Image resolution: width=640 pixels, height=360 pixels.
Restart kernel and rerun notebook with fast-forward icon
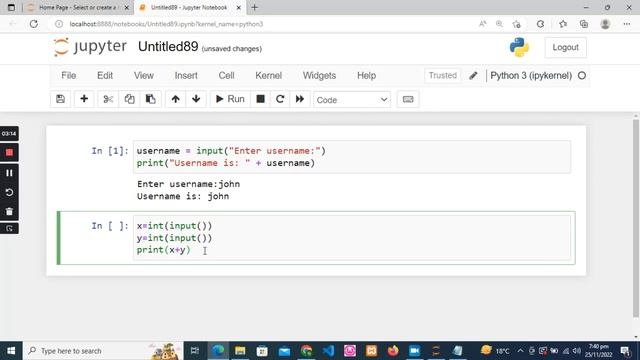(300, 99)
